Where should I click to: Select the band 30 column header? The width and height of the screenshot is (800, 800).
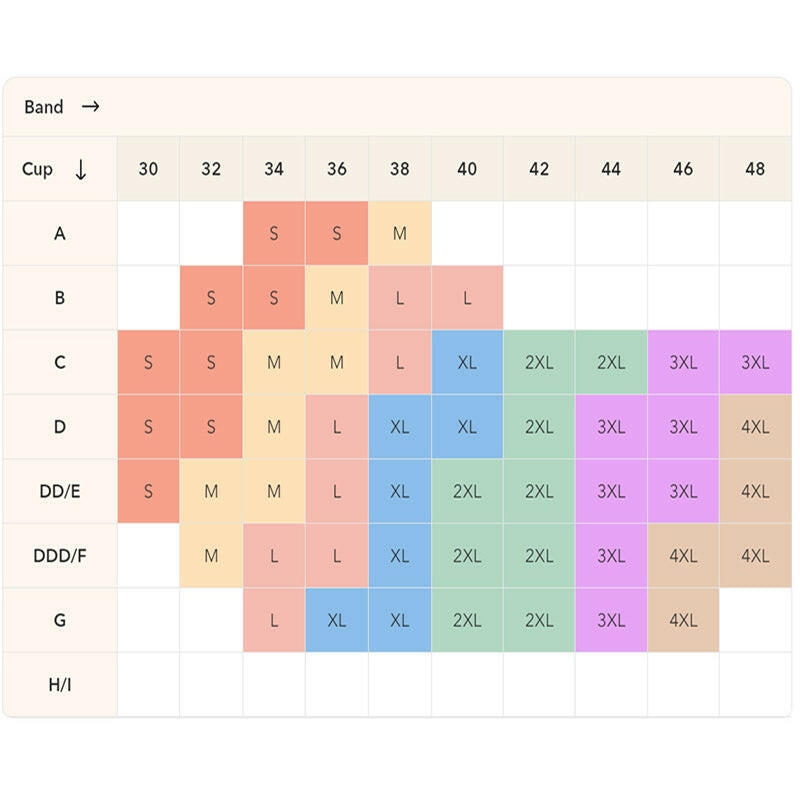[148, 169]
